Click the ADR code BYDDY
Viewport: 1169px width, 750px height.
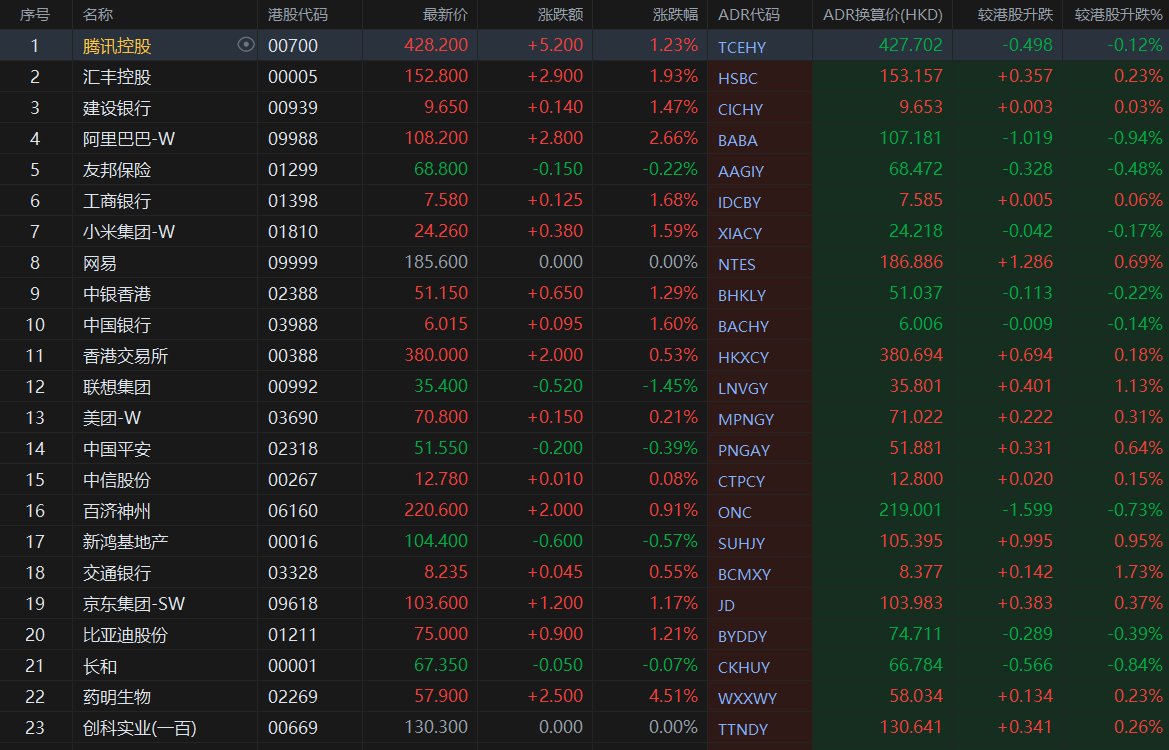(743, 637)
